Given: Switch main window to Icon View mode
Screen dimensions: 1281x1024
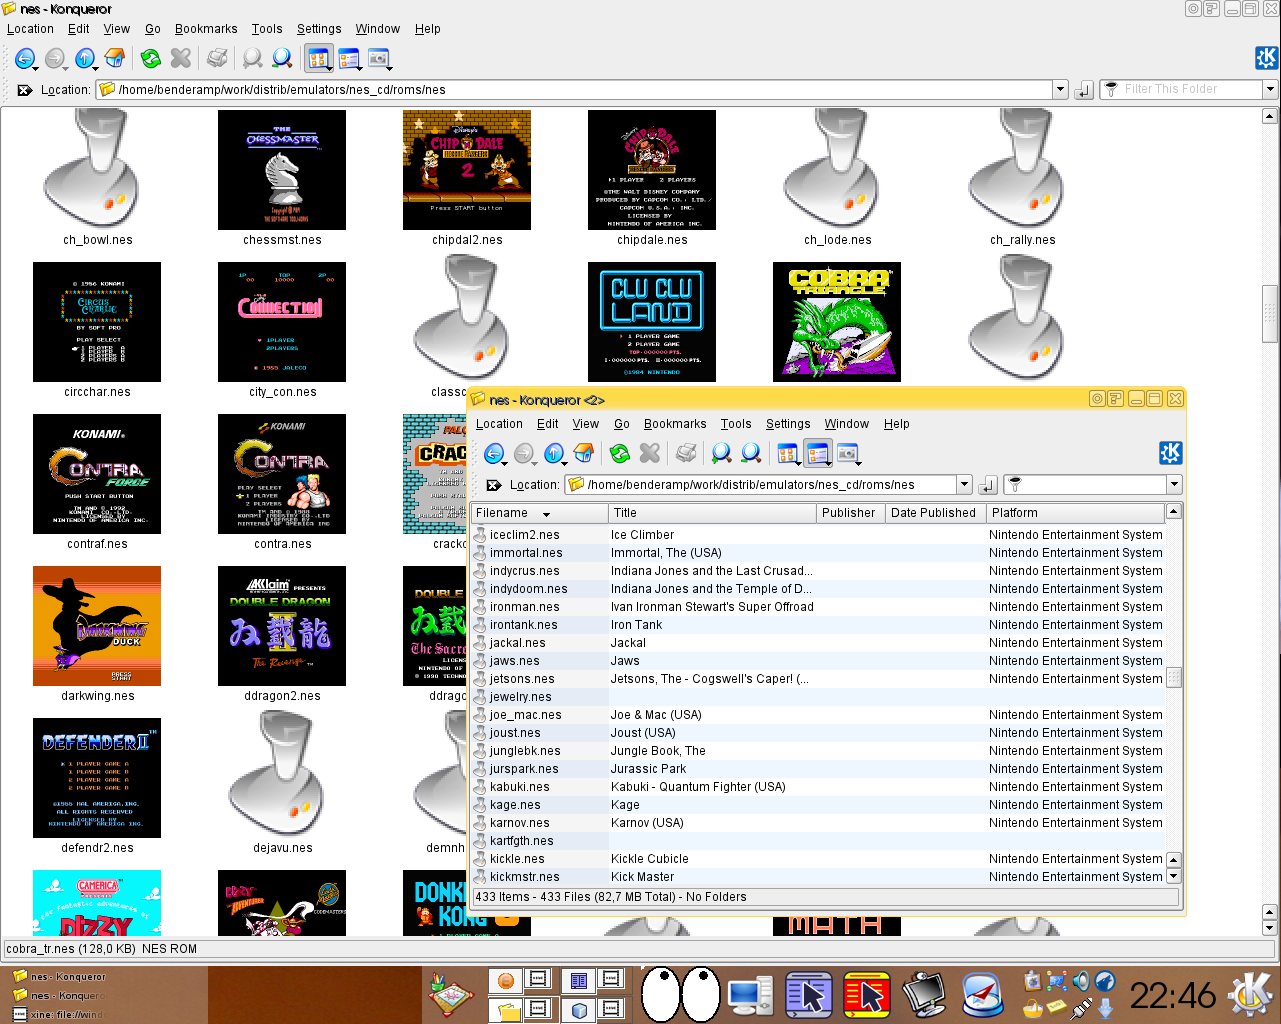Looking at the screenshot, I should click(x=317, y=59).
